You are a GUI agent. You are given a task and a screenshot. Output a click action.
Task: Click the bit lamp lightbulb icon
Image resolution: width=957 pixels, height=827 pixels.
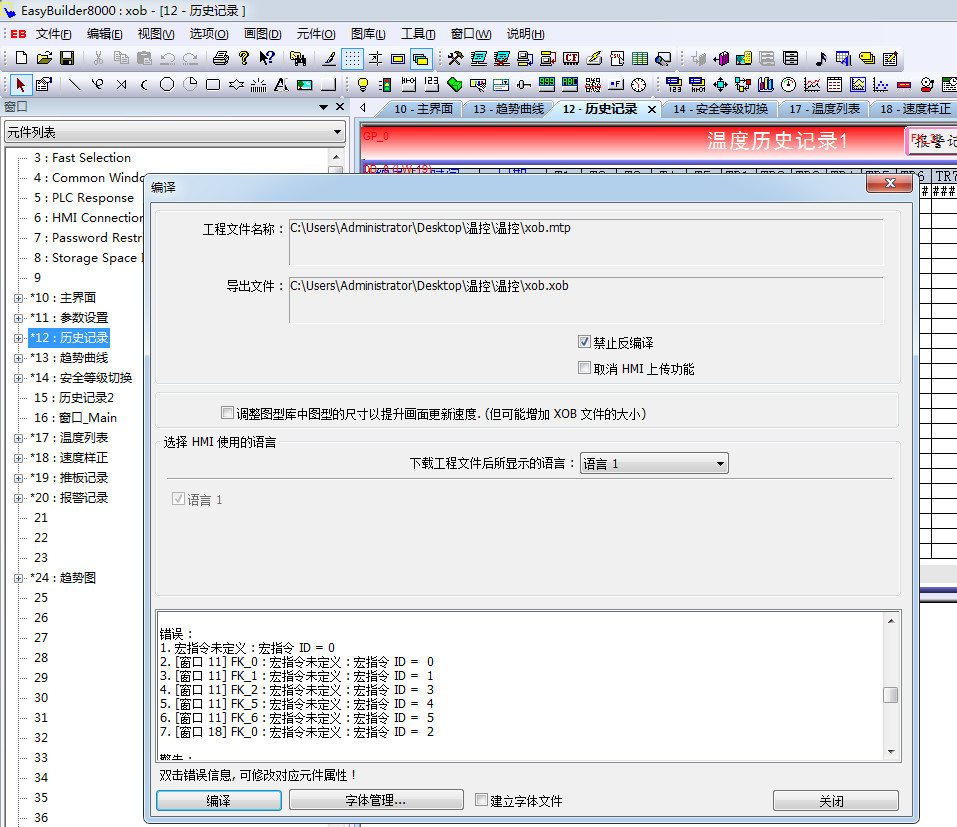[363, 85]
